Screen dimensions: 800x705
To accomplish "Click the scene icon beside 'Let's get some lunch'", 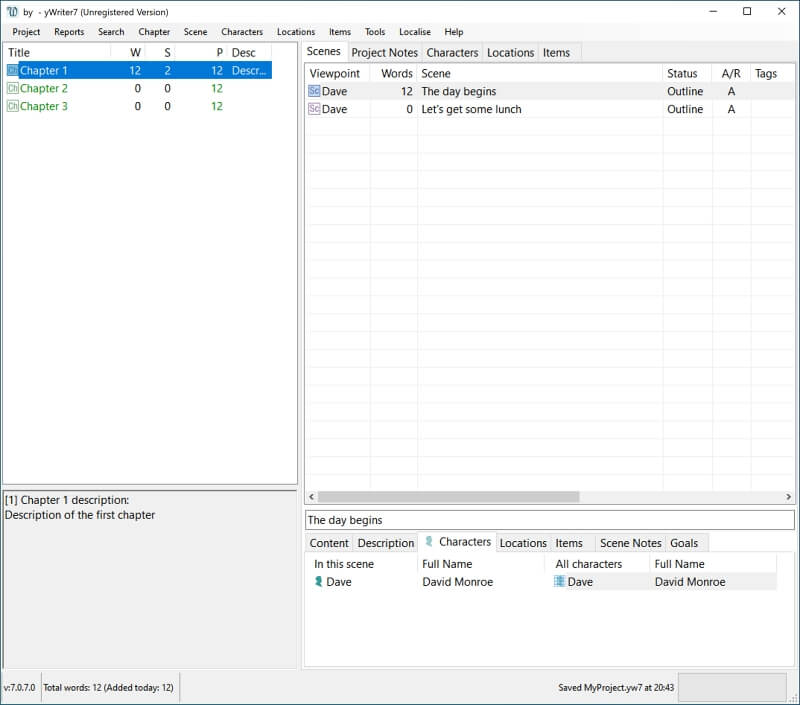I will point(314,109).
